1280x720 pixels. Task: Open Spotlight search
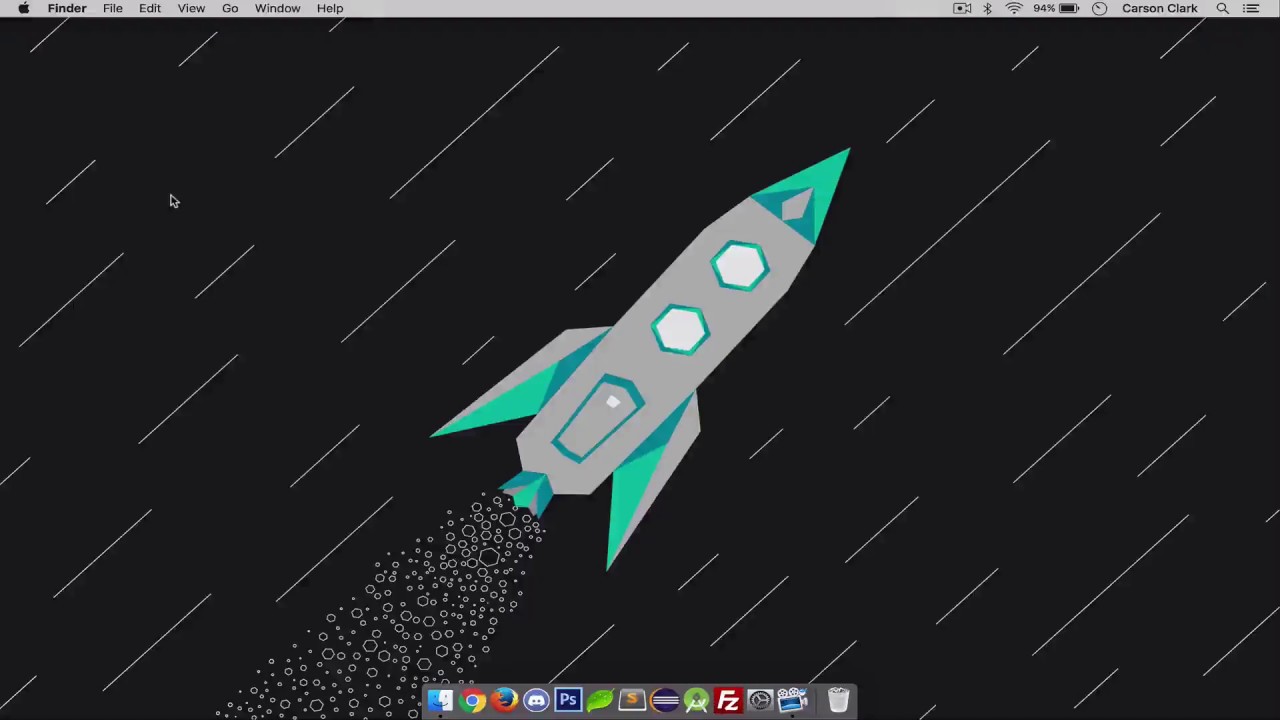(1222, 8)
